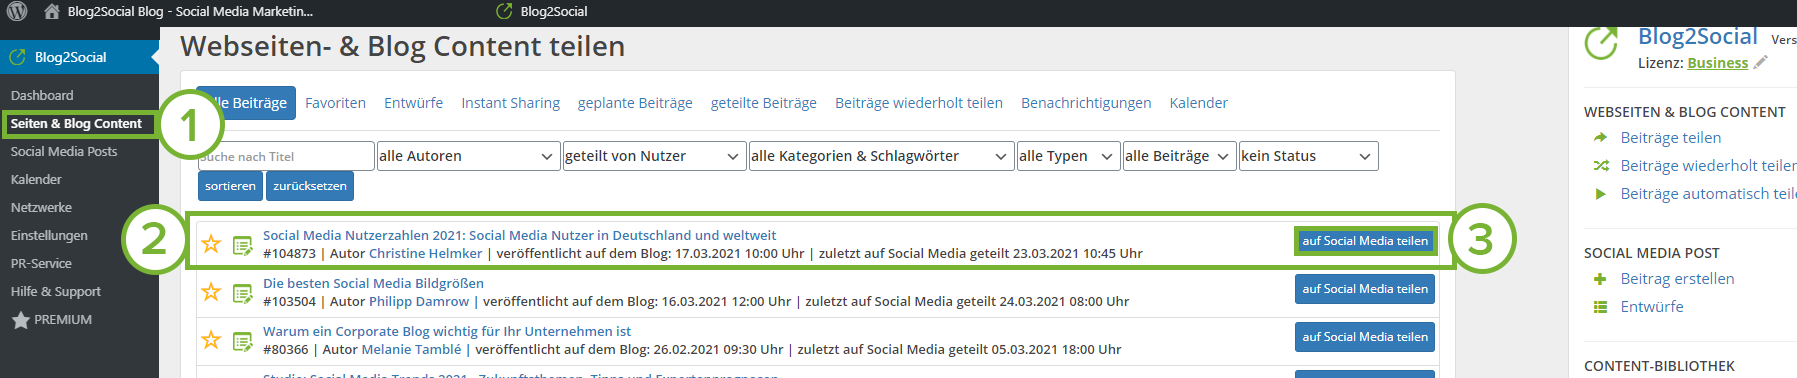Click the green plus icon beside Beitrag erstellen
This screenshot has width=1797, height=378.
point(1600,279)
